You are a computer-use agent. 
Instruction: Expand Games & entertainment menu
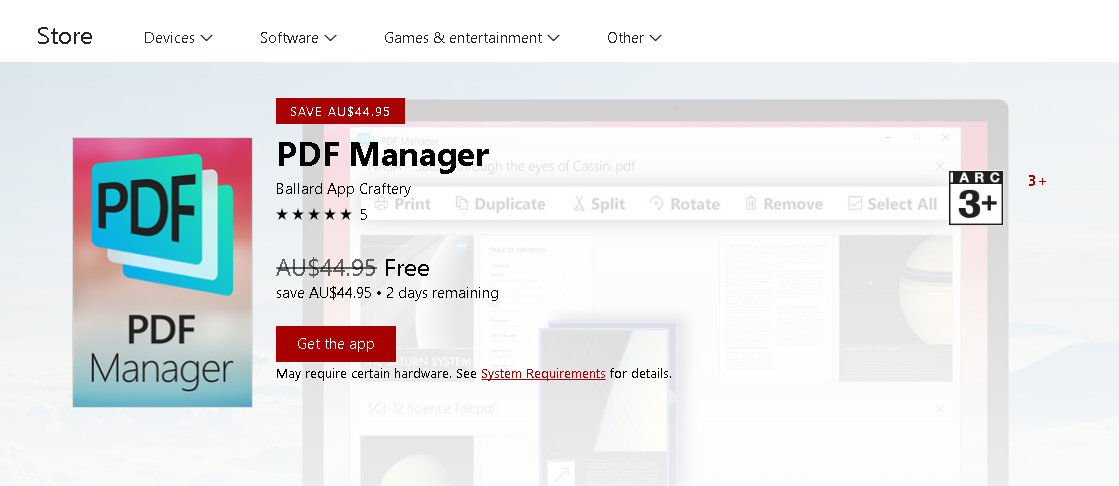coord(471,38)
